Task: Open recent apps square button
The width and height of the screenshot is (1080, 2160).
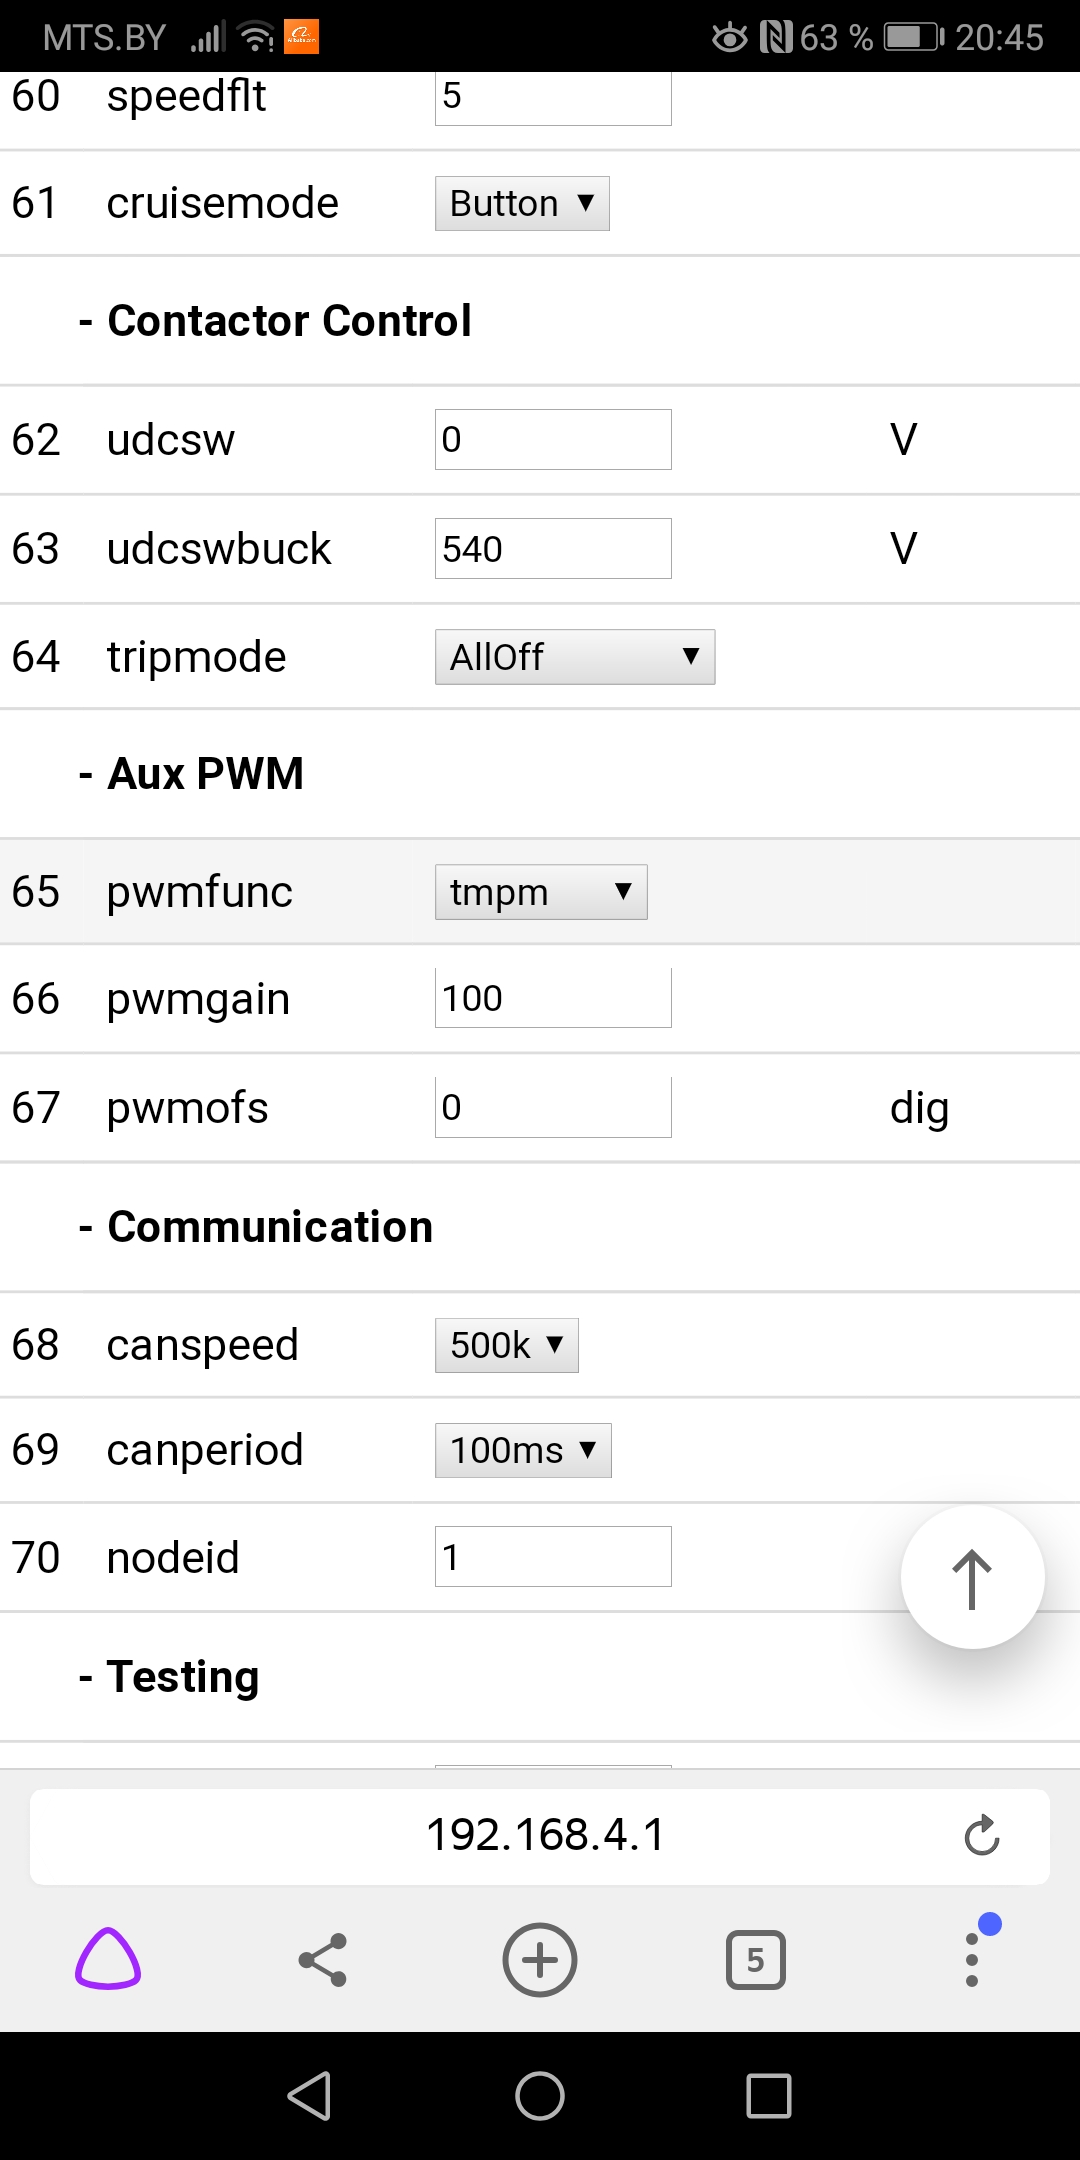Action: (769, 2095)
